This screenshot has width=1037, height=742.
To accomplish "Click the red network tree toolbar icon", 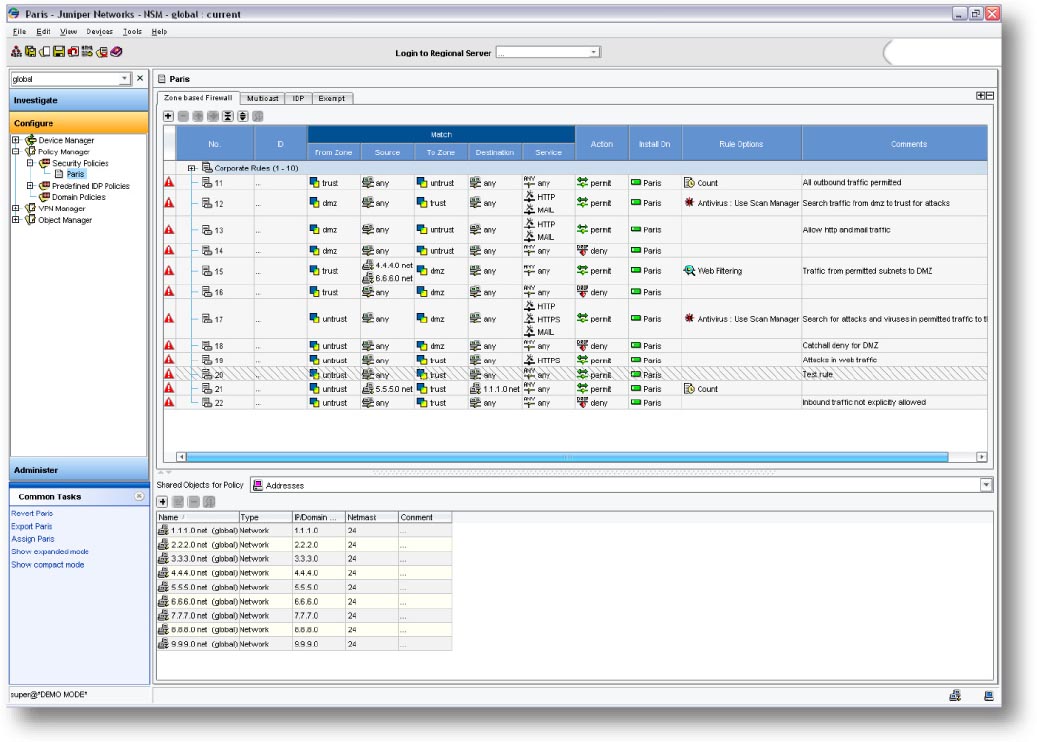I will (x=17, y=52).
